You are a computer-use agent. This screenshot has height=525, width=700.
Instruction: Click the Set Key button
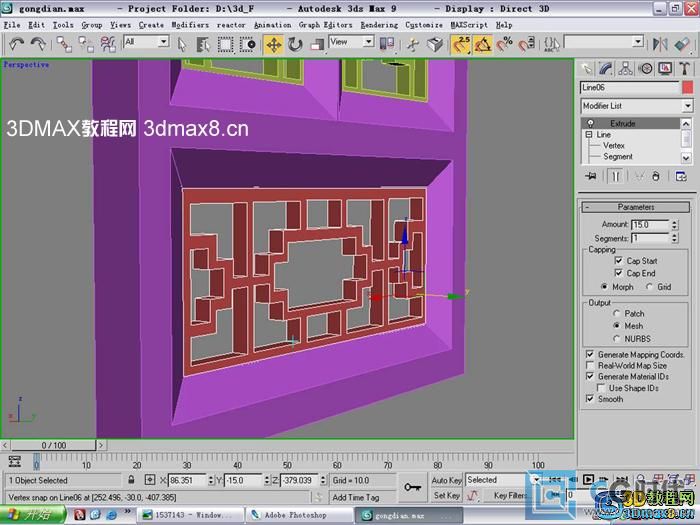[446, 496]
